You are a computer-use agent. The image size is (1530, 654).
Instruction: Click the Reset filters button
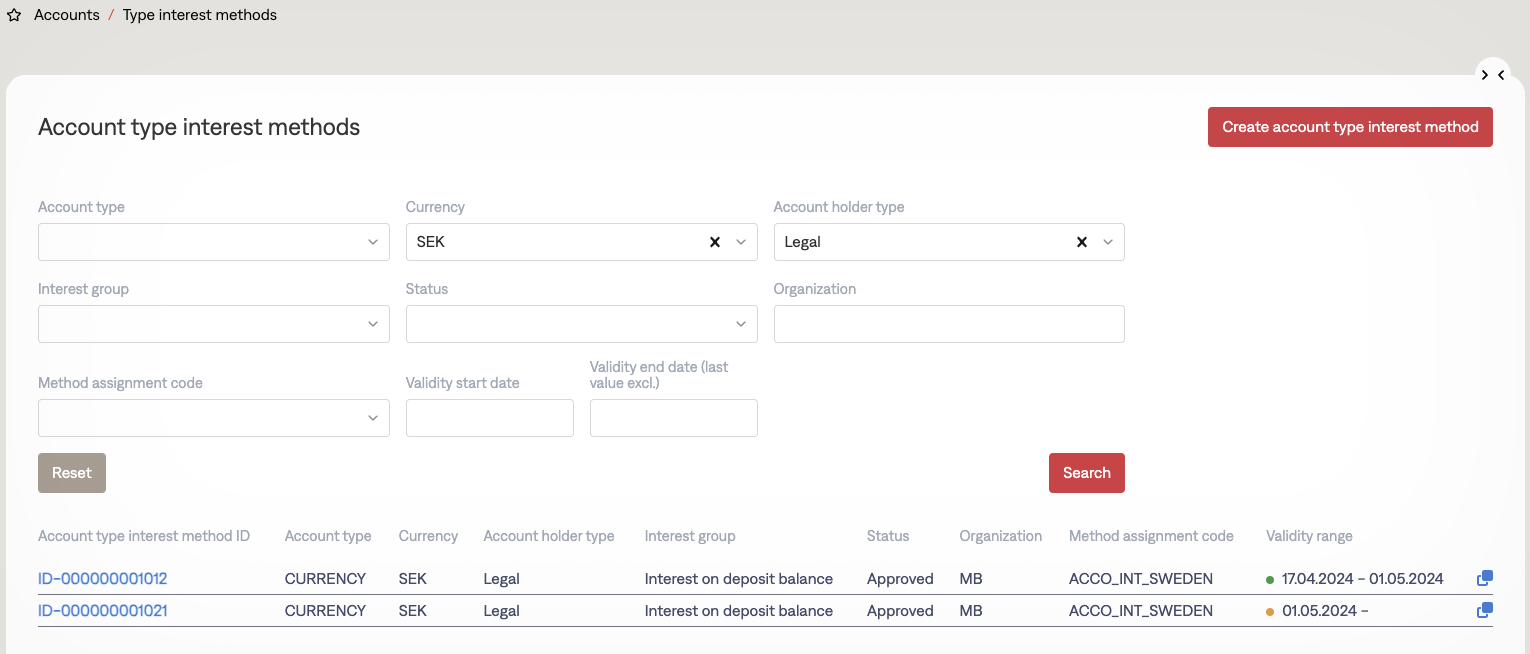point(72,473)
